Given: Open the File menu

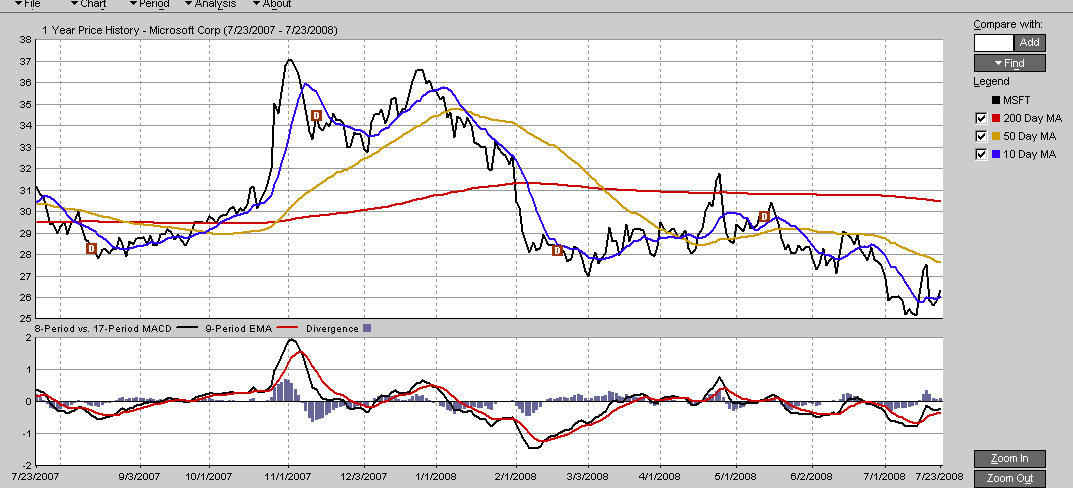Looking at the screenshot, I should (x=27, y=4).
